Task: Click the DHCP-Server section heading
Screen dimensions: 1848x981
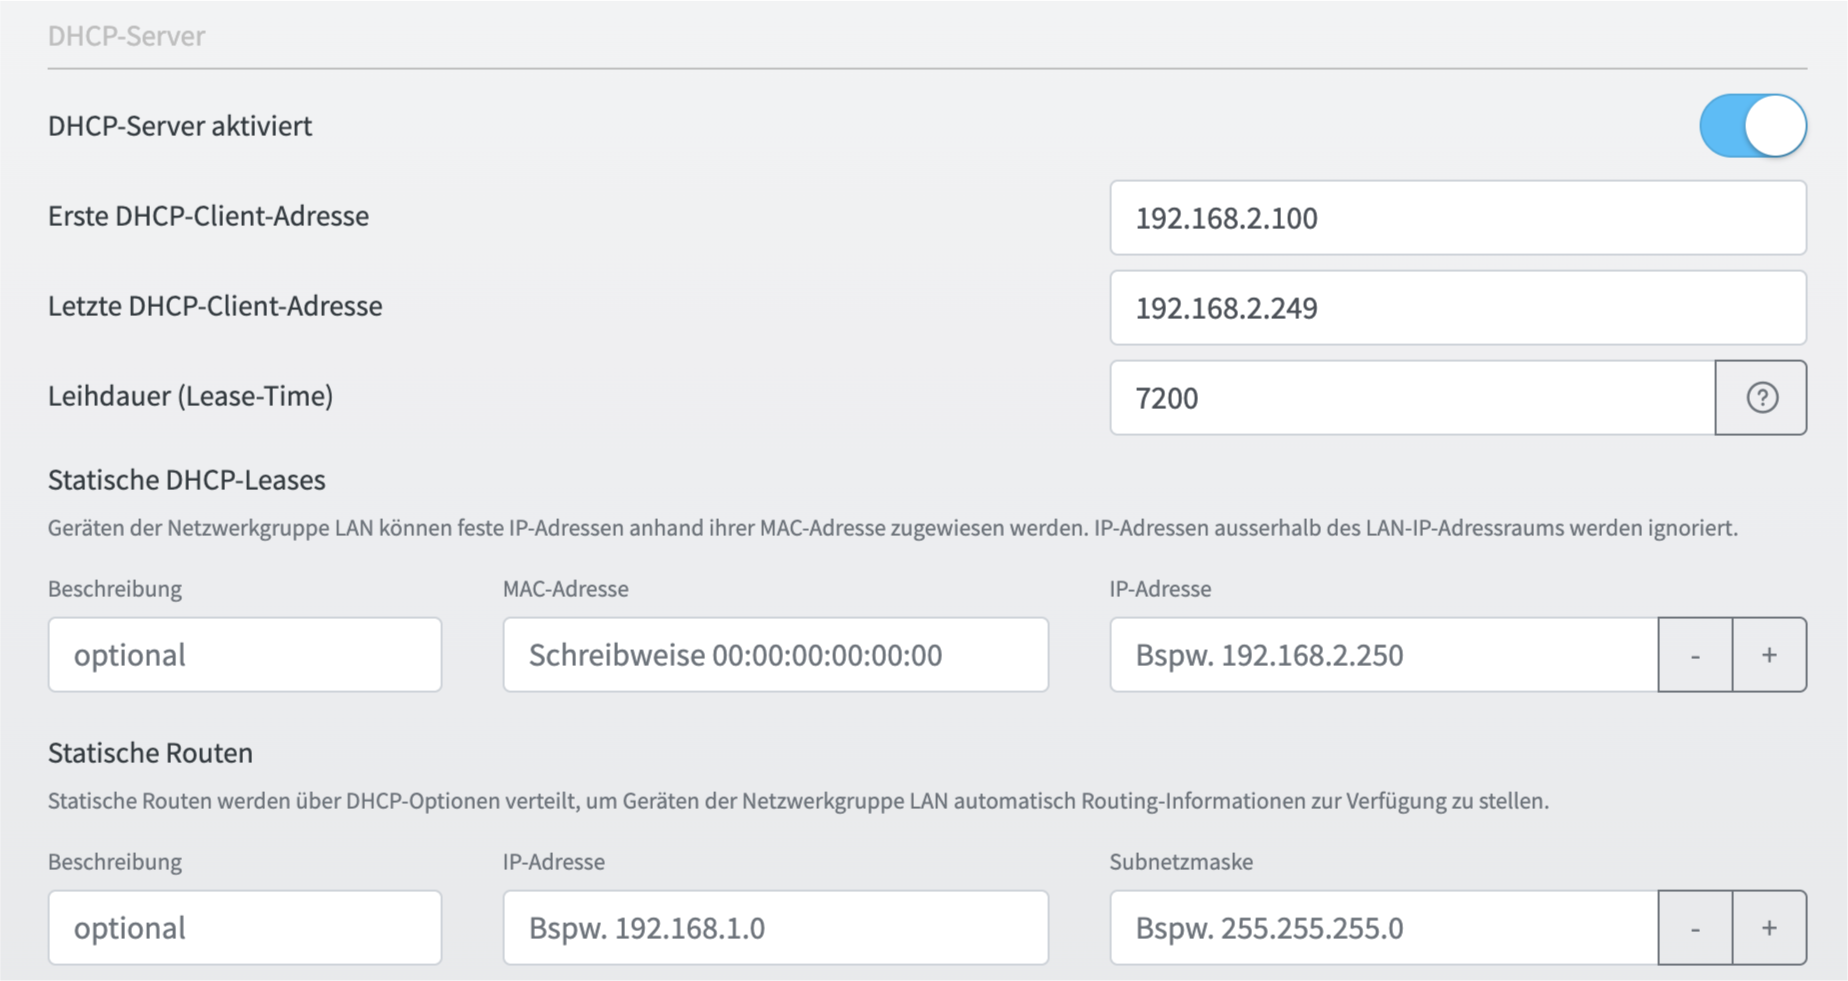Action: pos(127,36)
